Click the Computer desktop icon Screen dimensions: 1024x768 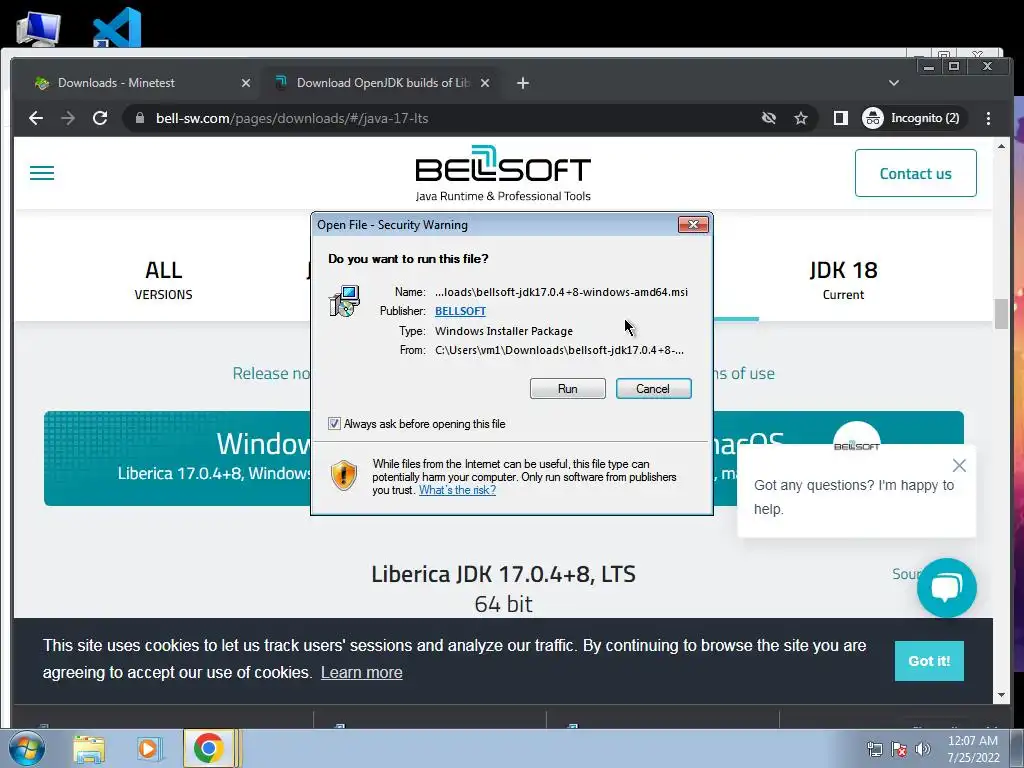[39, 27]
